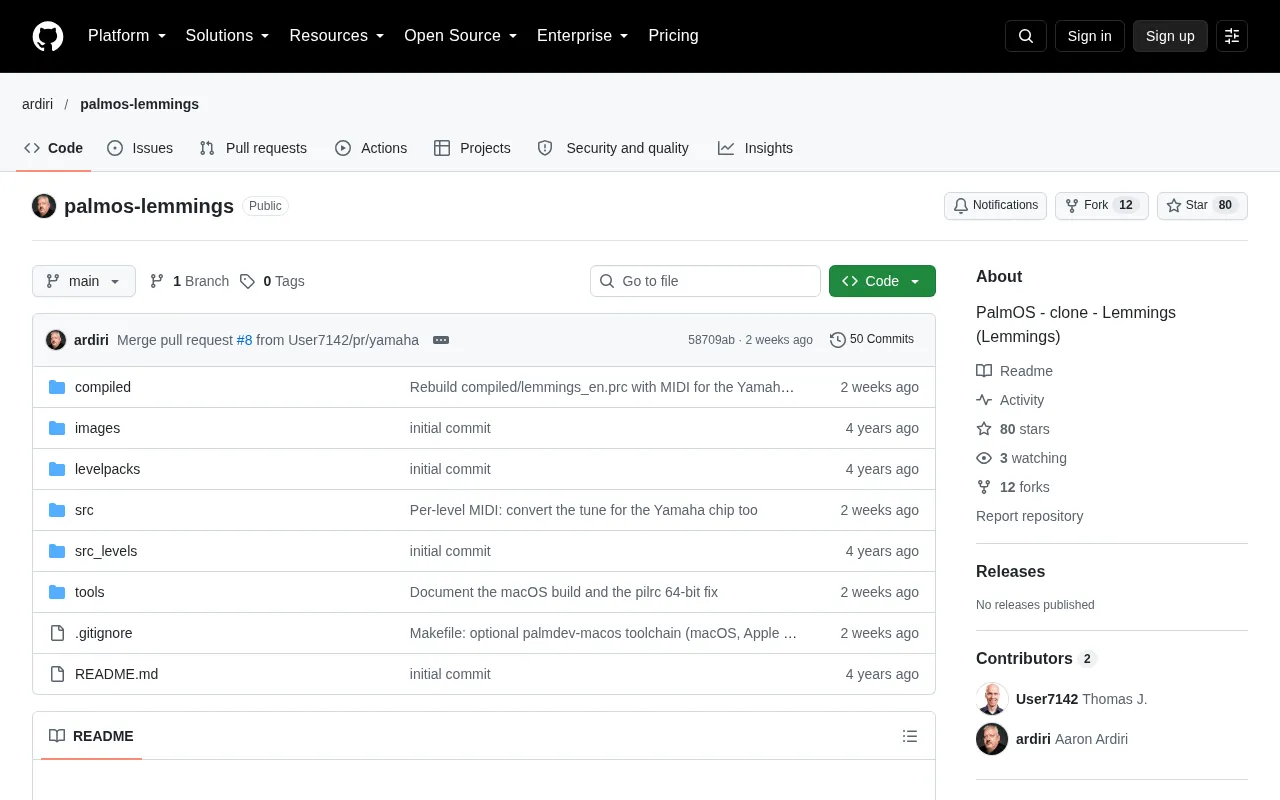Open the green Code dropdown button
1280x800 pixels.
coord(882,281)
